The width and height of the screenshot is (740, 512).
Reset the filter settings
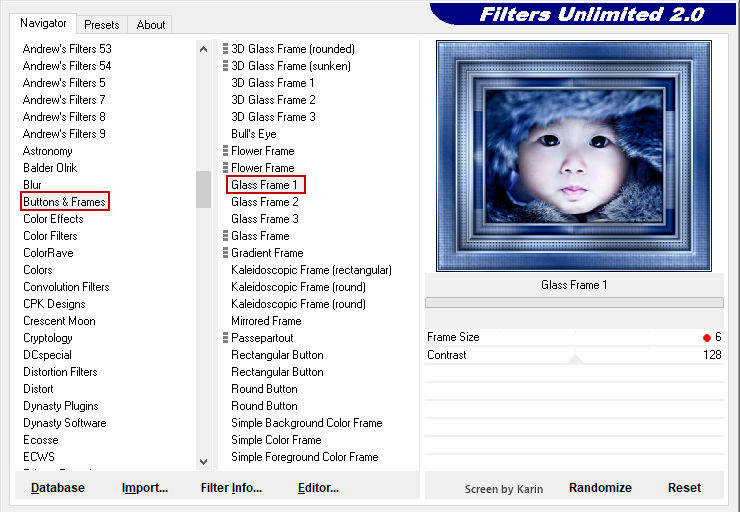click(684, 488)
